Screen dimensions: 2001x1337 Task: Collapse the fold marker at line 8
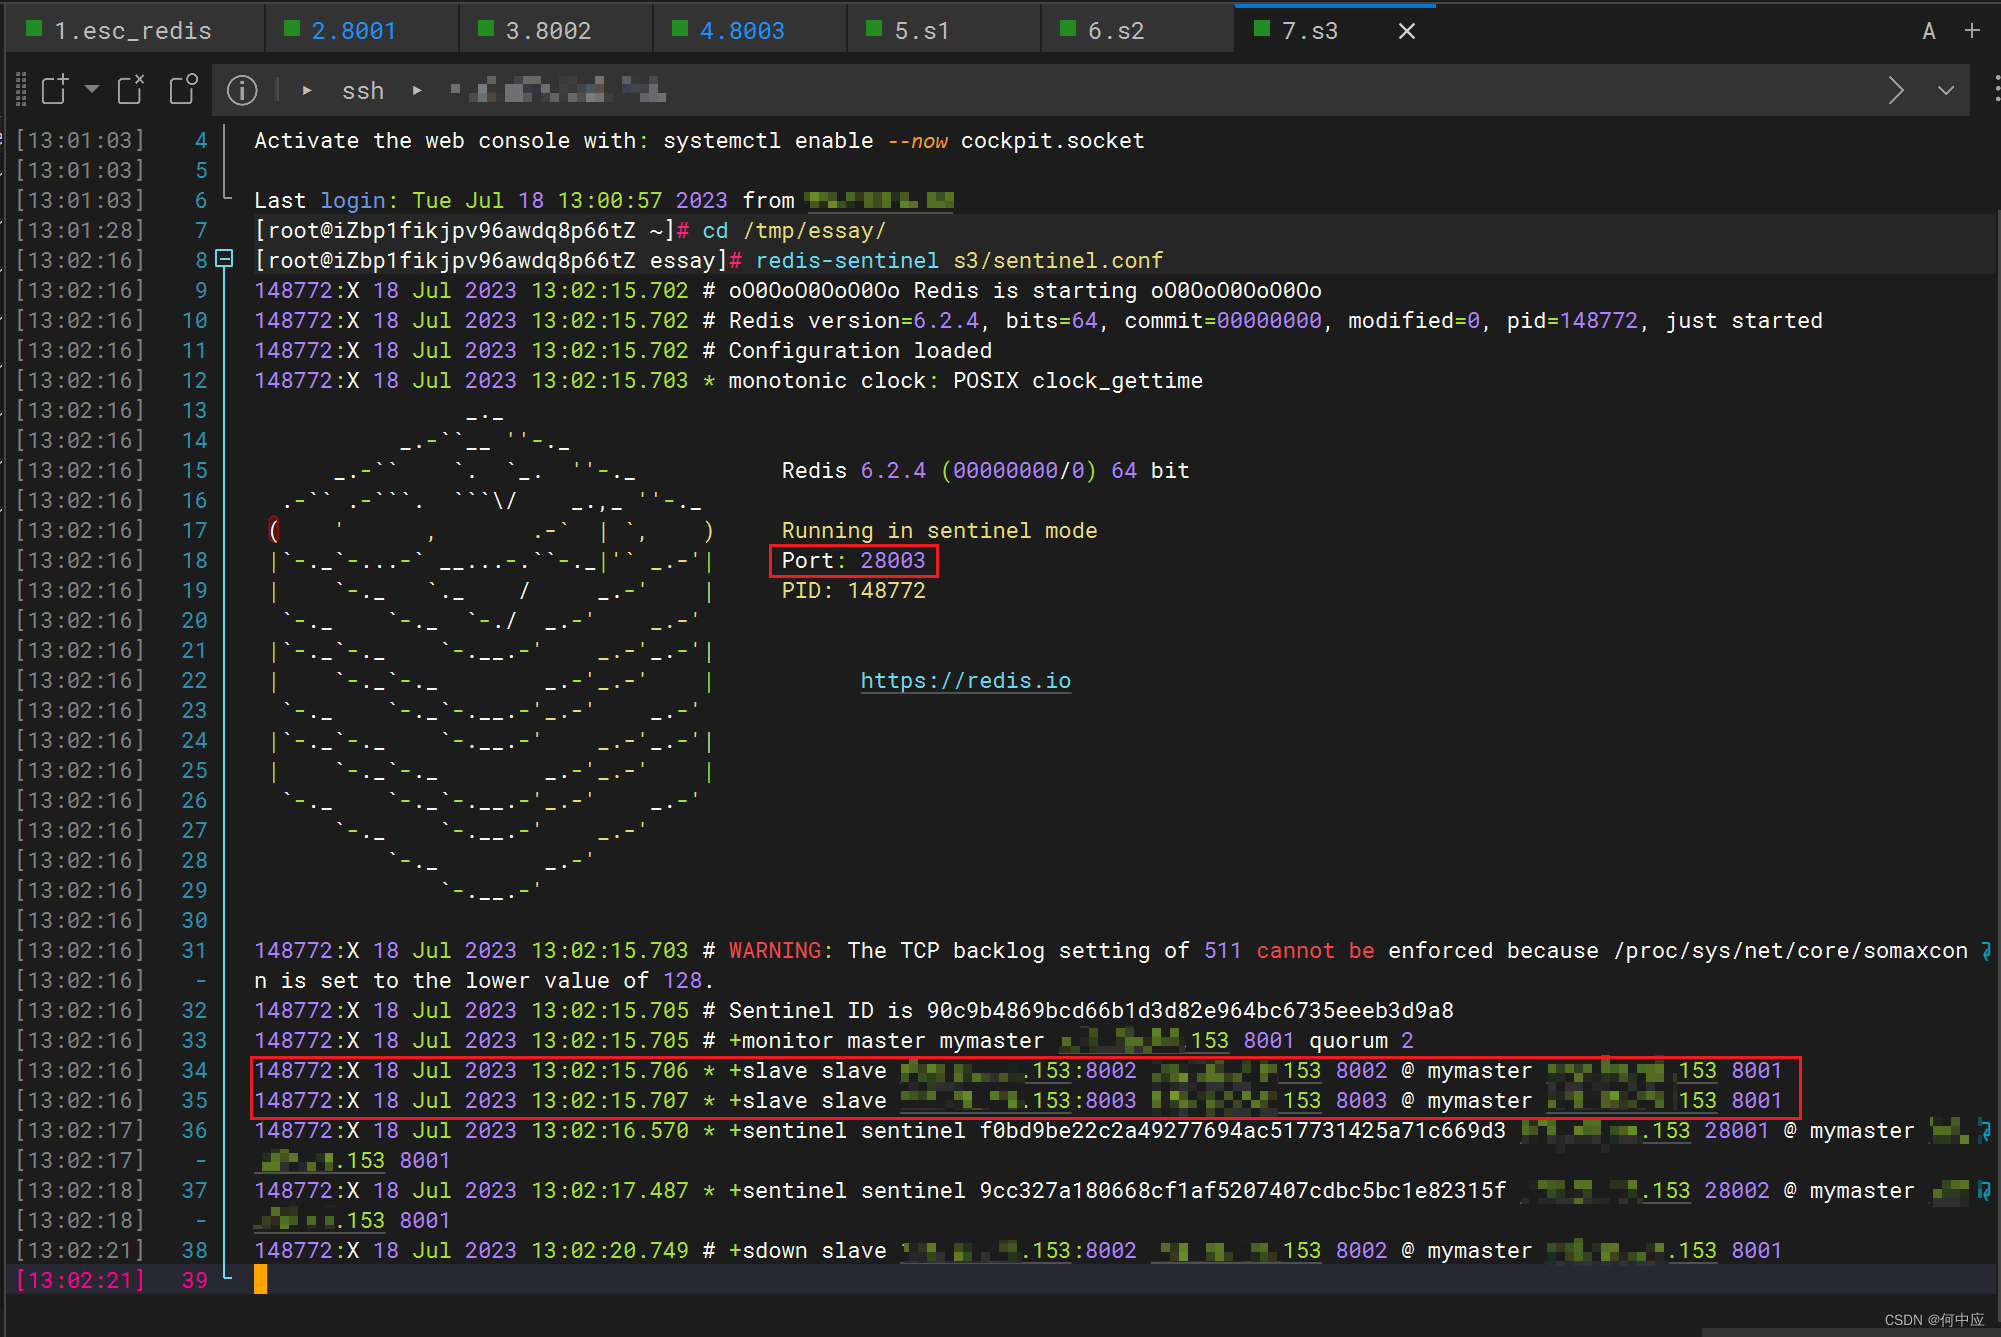point(225,259)
